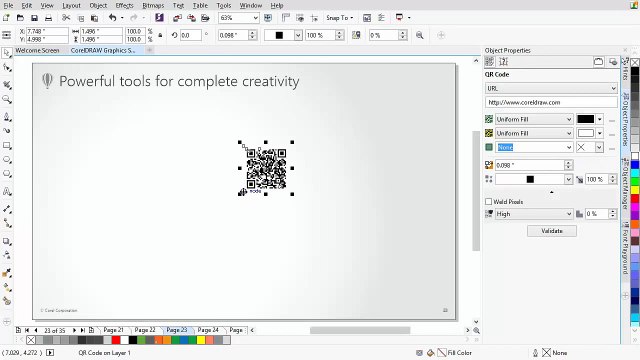This screenshot has height=360, width=640.
Task: Open a file with folder icon
Action: click(20, 18)
